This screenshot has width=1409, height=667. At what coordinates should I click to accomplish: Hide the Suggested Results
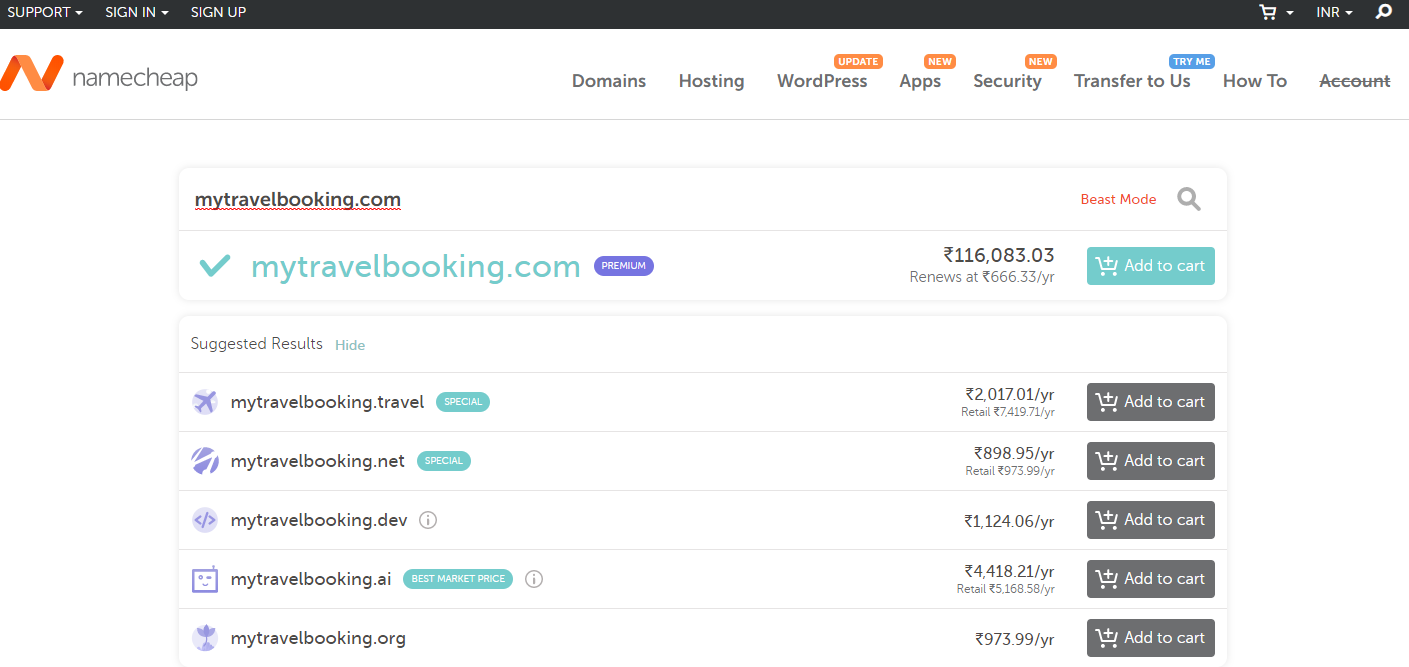pyautogui.click(x=350, y=345)
